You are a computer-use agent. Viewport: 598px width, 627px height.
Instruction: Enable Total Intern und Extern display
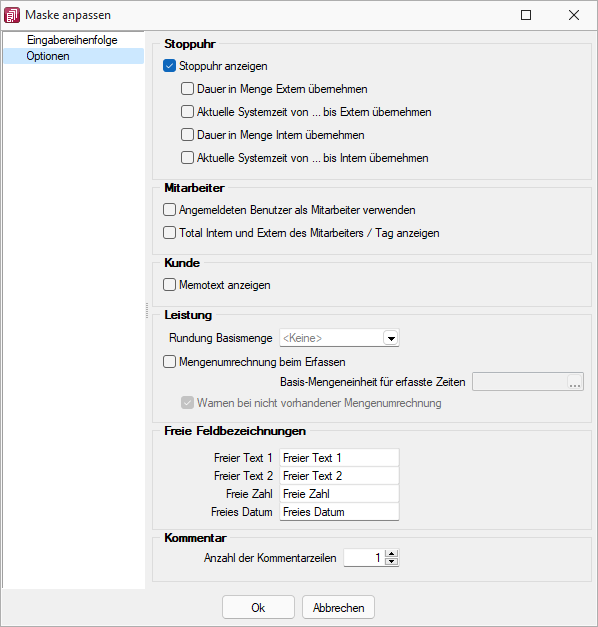click(170, 233)
